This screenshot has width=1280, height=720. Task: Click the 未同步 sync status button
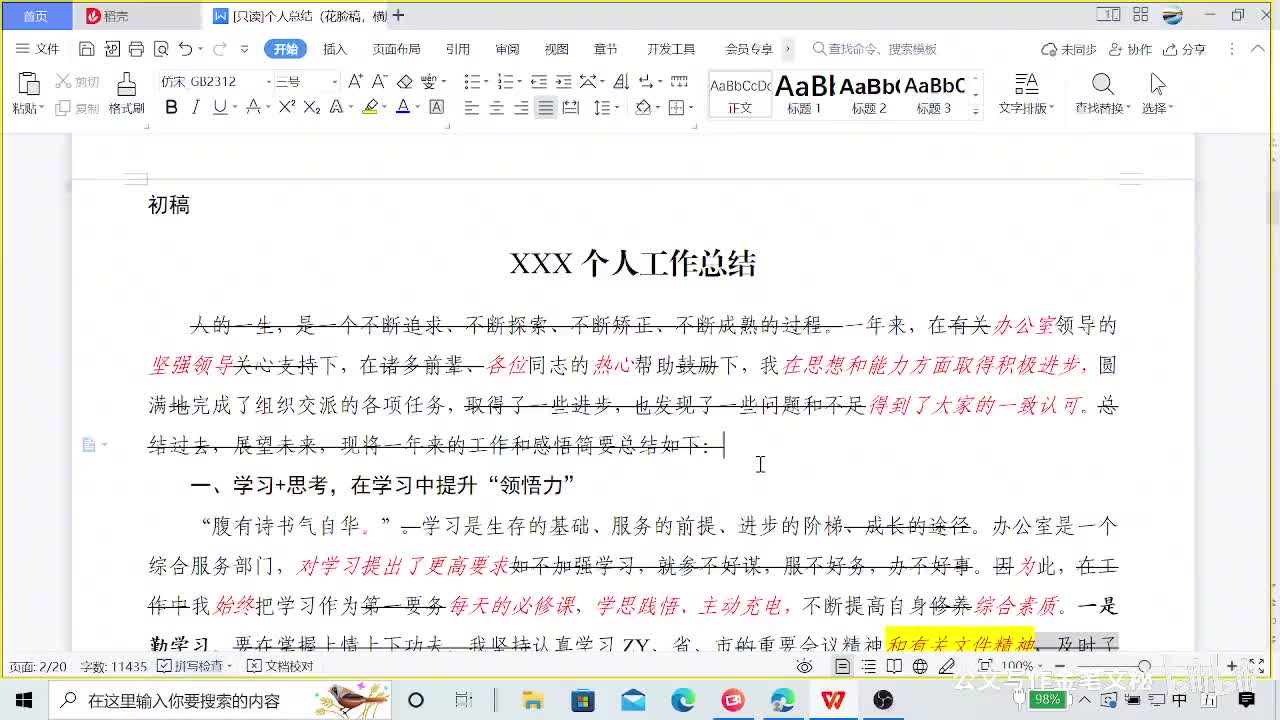1069,49
